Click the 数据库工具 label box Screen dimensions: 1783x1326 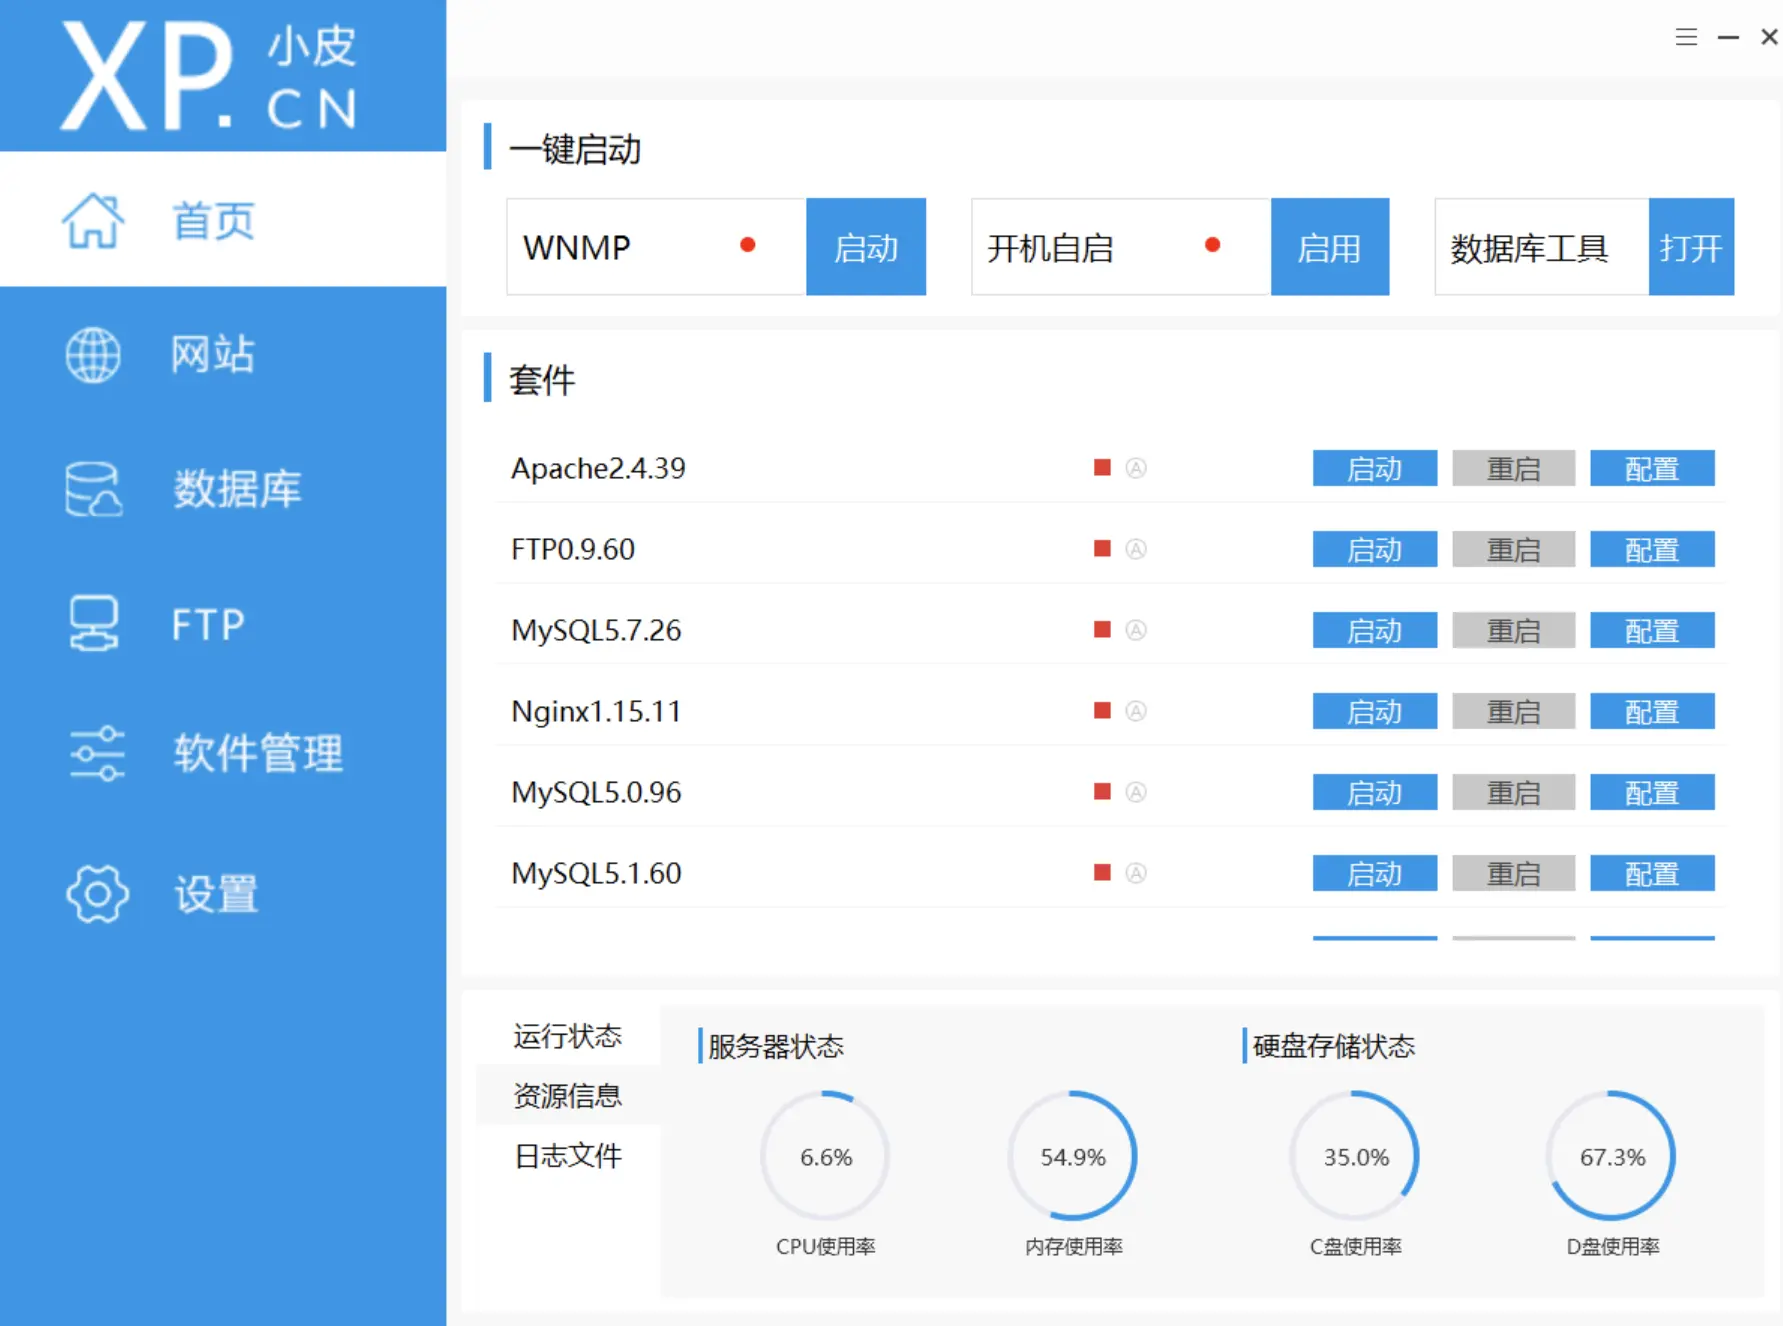click(x=1542, y=247)
